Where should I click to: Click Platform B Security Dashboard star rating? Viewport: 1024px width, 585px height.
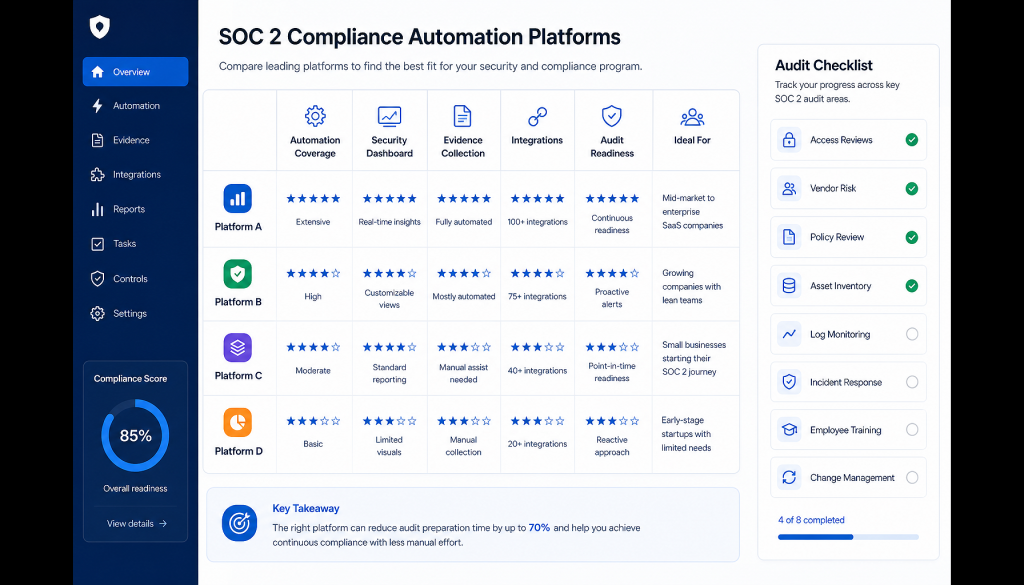389,274
